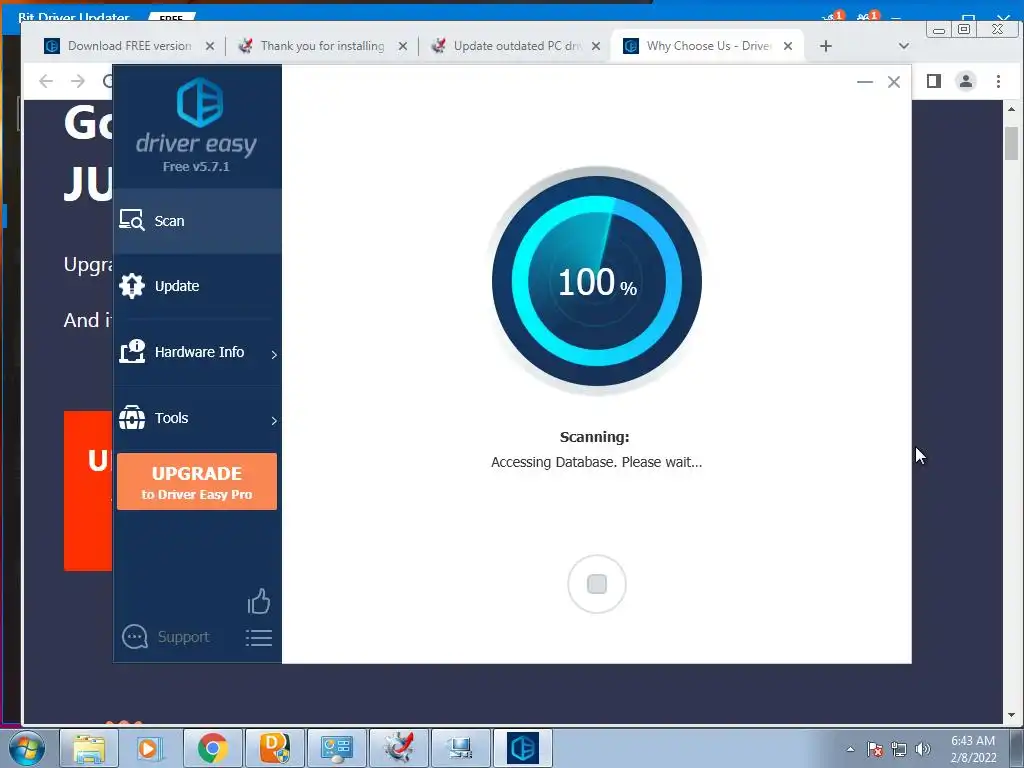The height and width of the screenshot is (768, 1024).
Task: Expand the Hardware Info submenu arrow
Action: pyautogui.click(x=274, y=355)
